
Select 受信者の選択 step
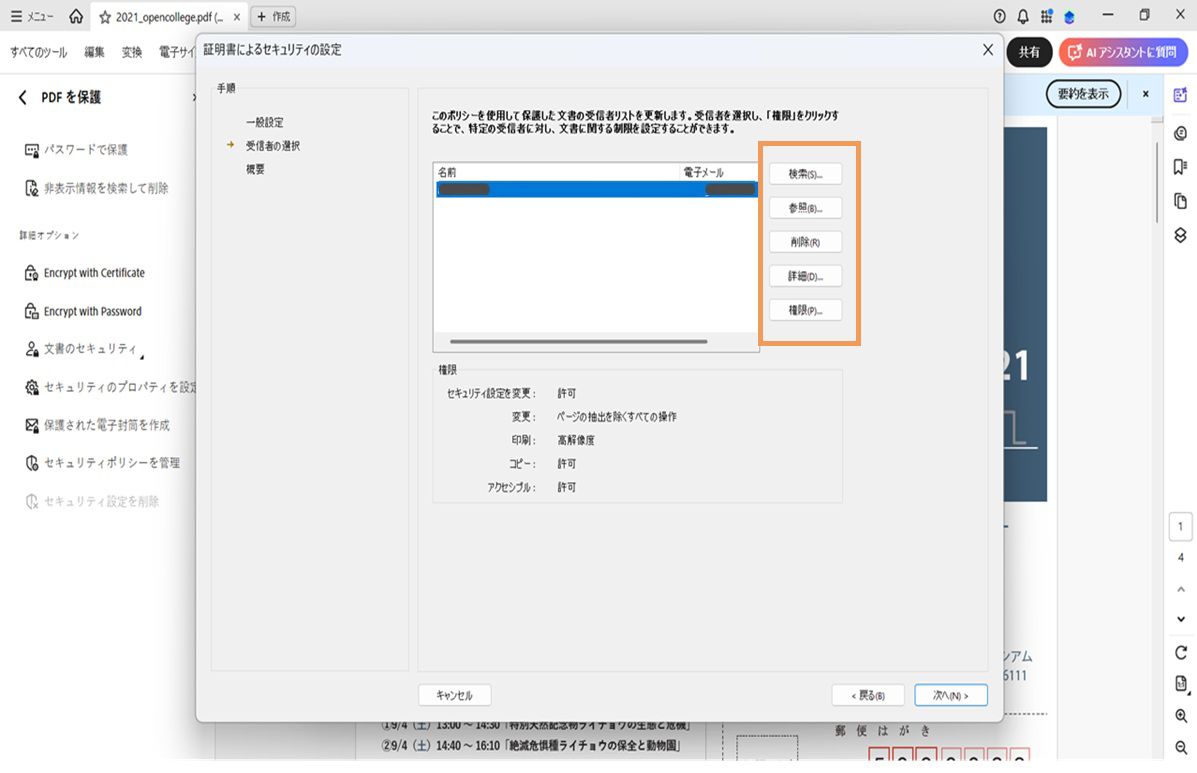(x=273, y=146)
